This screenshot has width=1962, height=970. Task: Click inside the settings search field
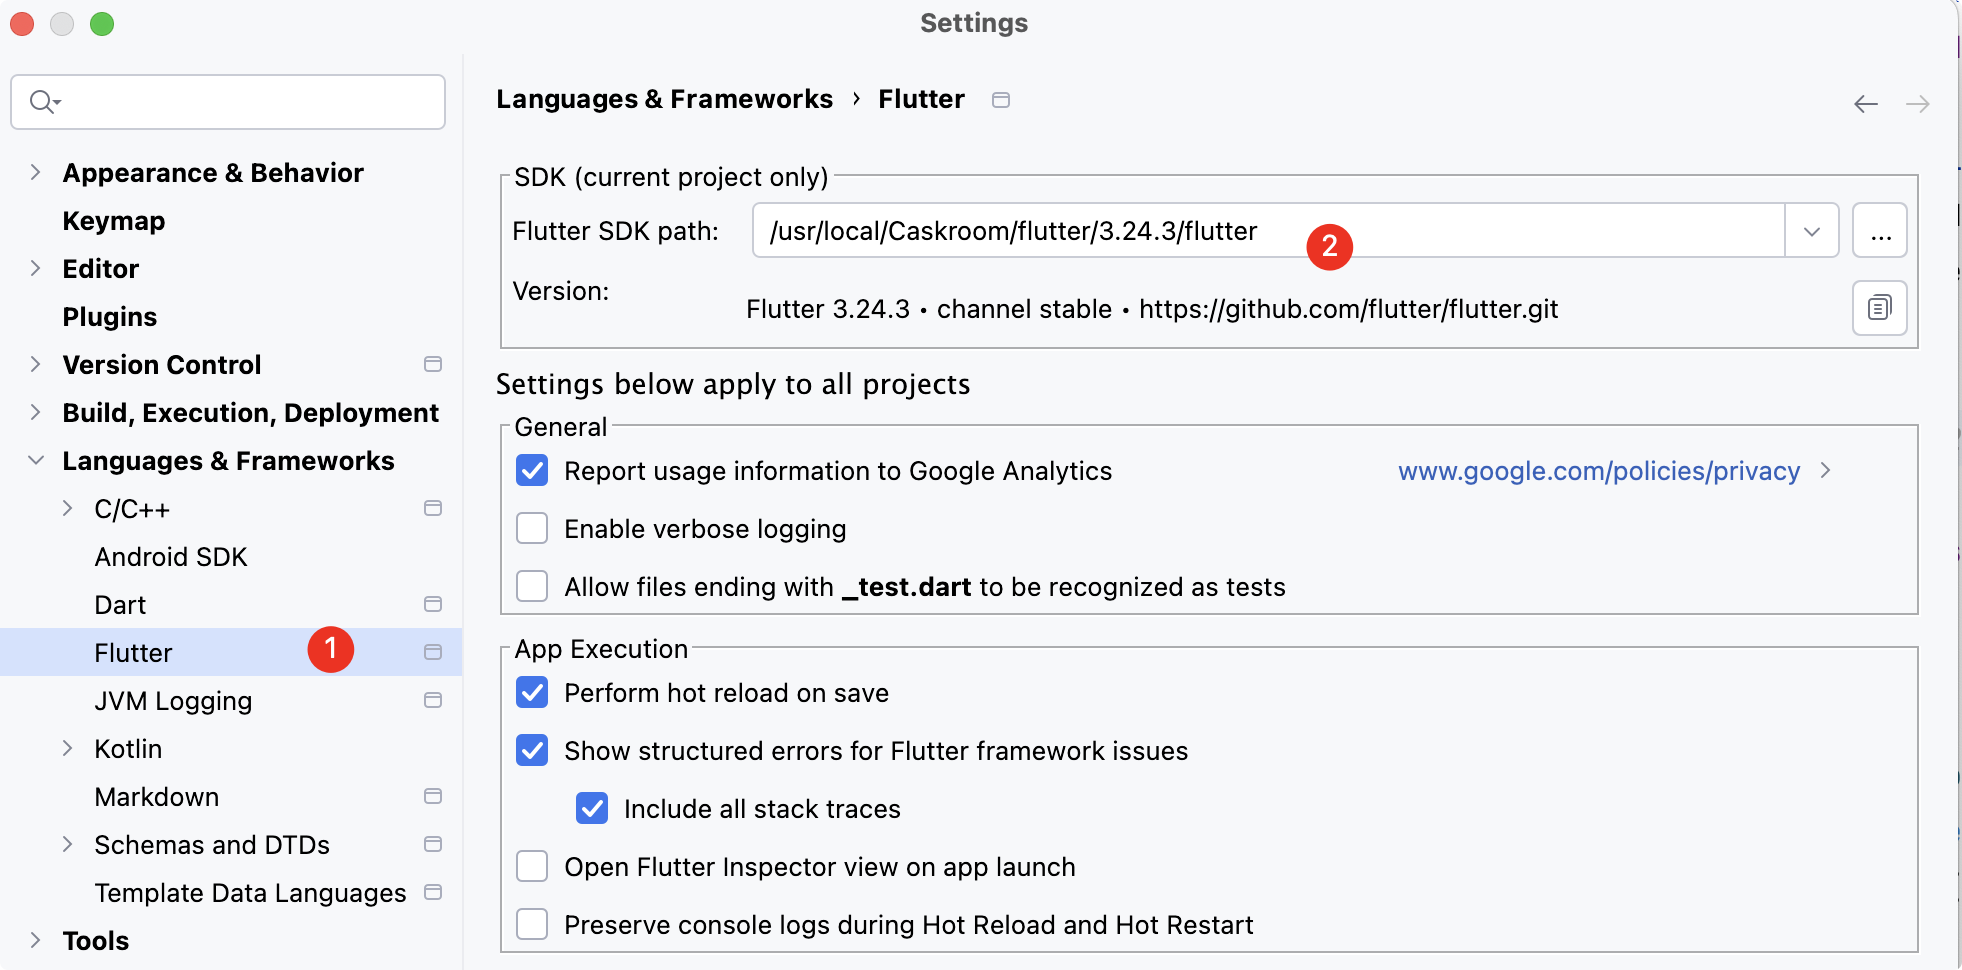click(228, 102)
